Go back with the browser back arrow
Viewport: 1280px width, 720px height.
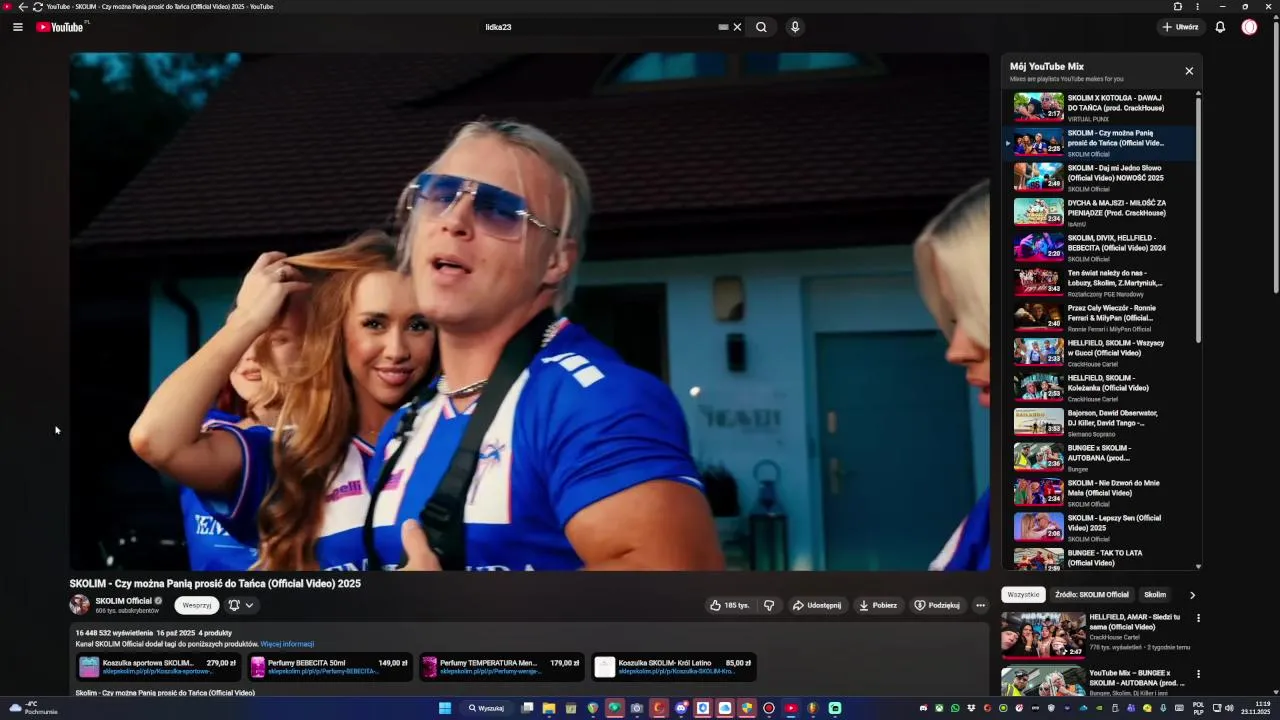coord(22,6)
